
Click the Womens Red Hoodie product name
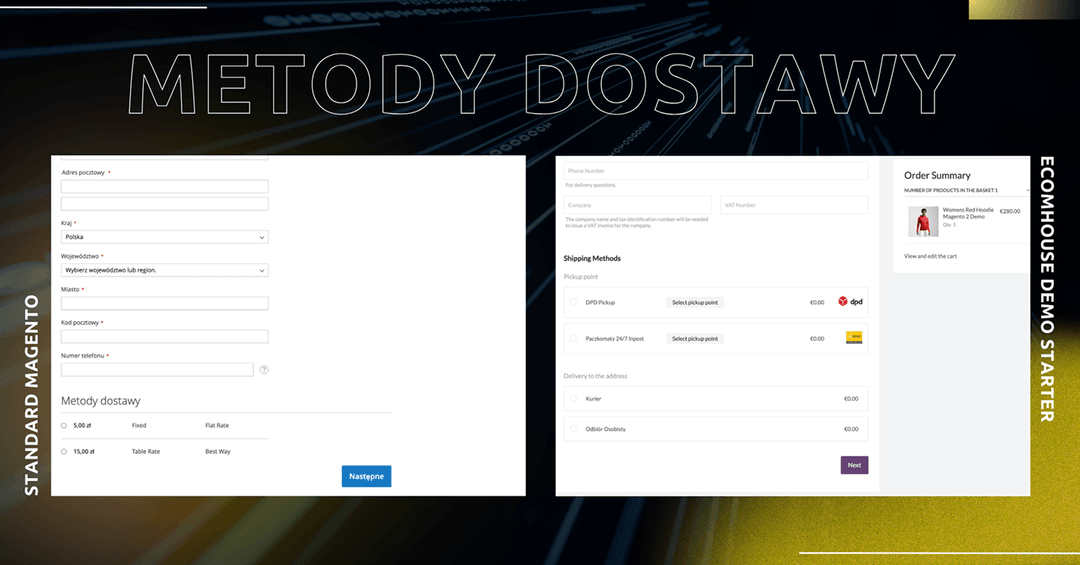[968, 213]
